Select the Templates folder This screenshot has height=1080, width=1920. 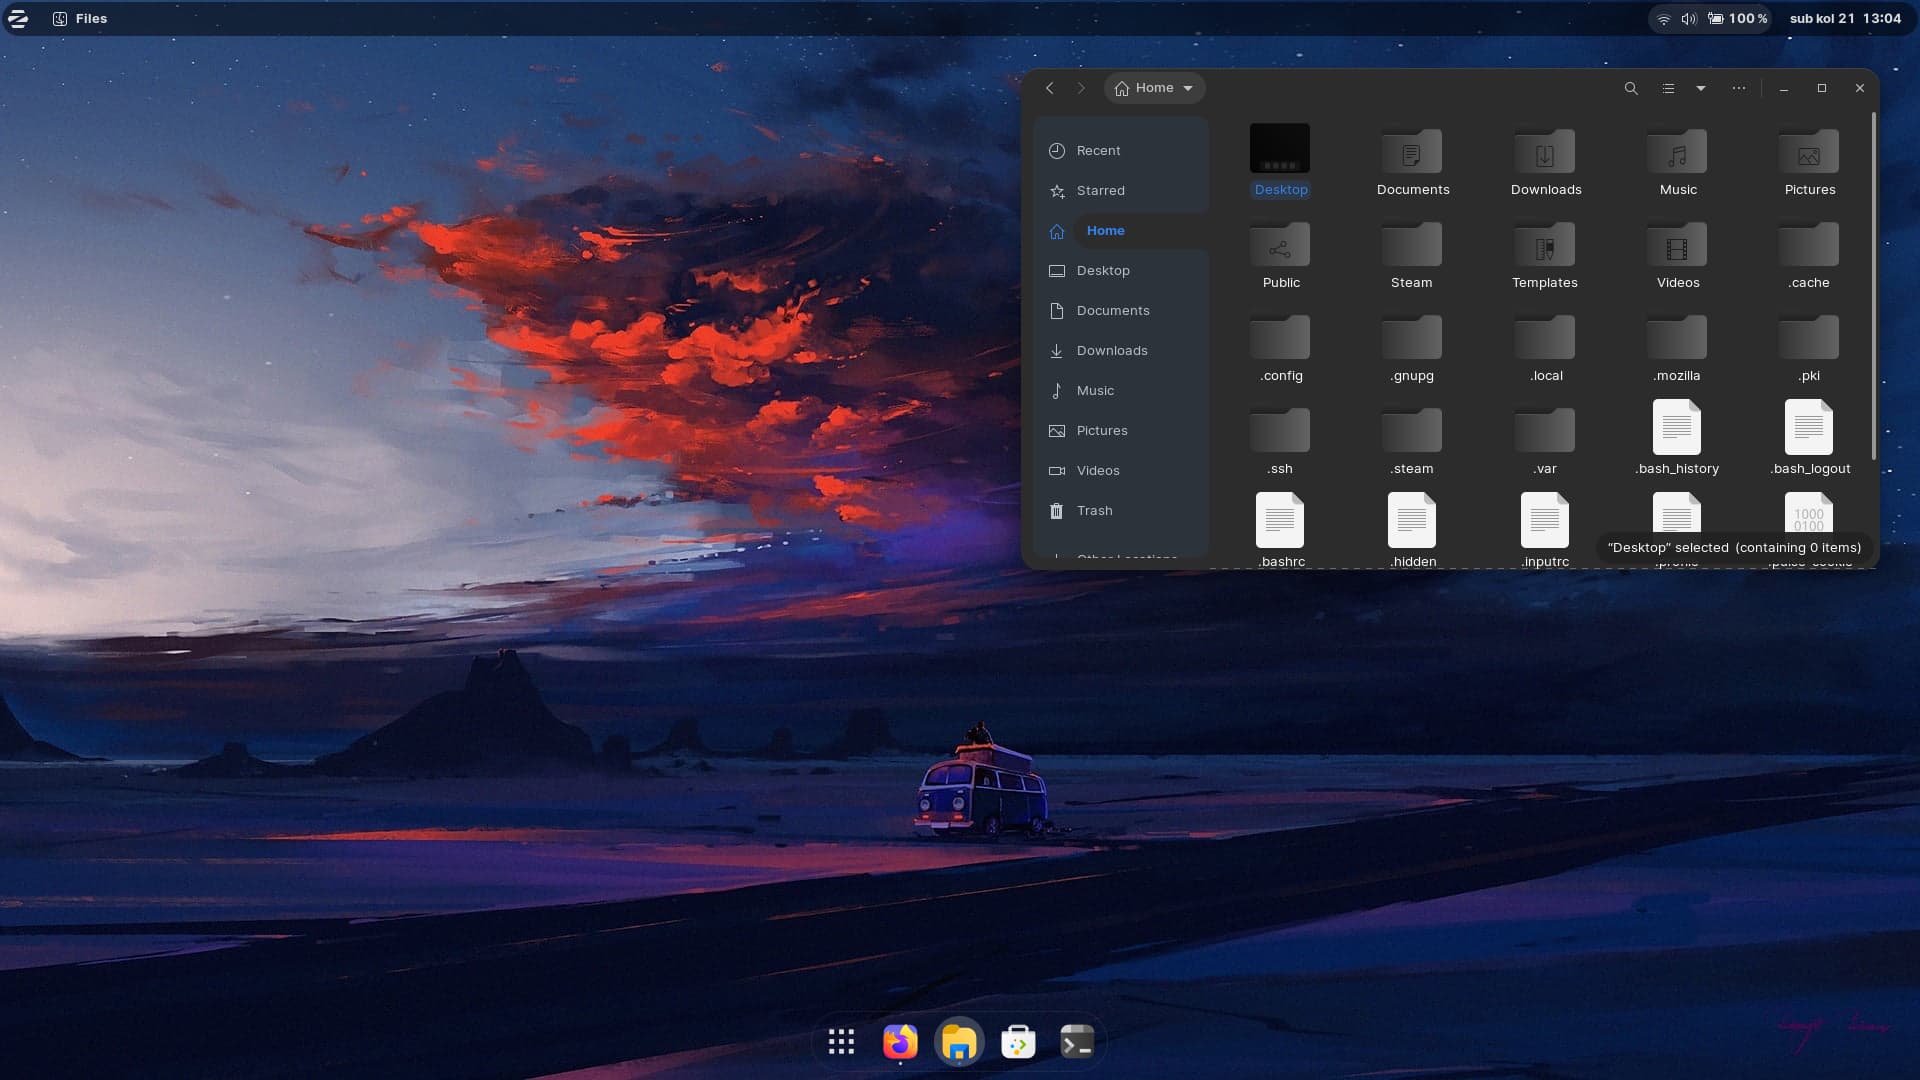(x=1544, y=245)
